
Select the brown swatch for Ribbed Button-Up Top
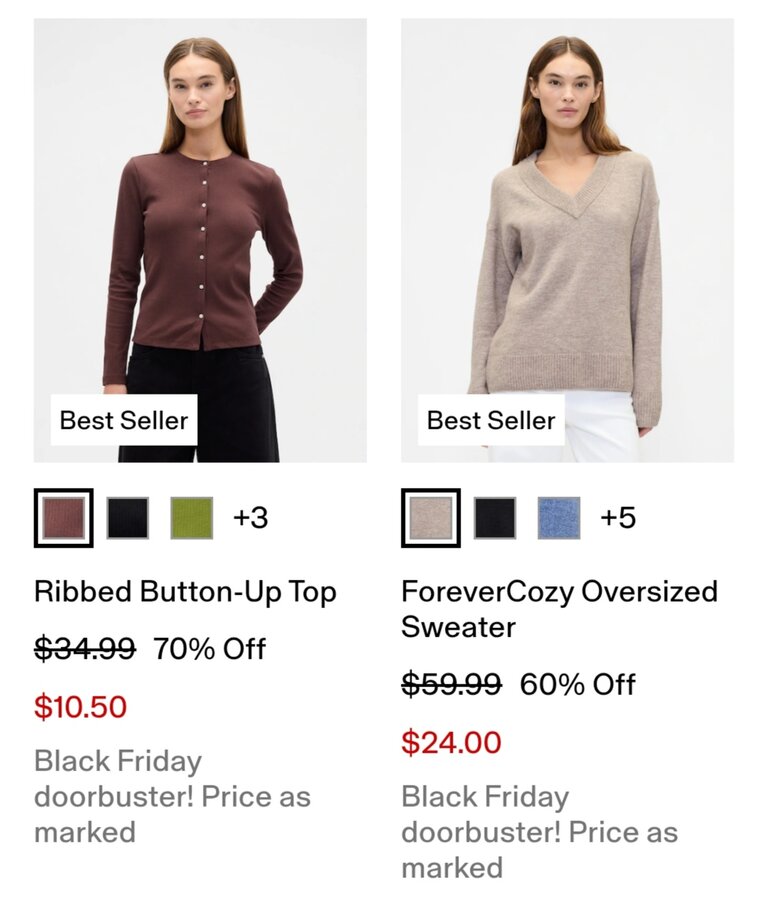coord(63,518)
